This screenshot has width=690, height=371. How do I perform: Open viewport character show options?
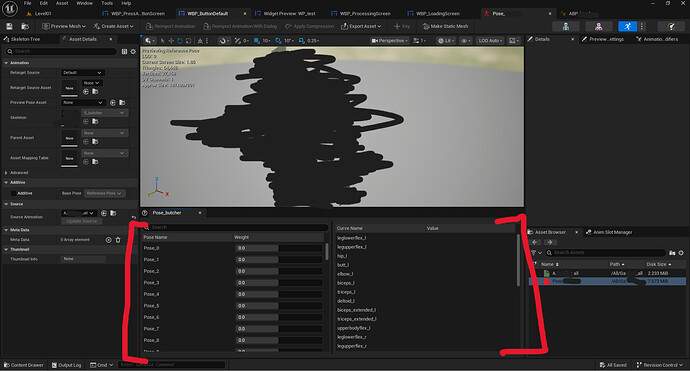pyautogui.click(x=466, y=40)
